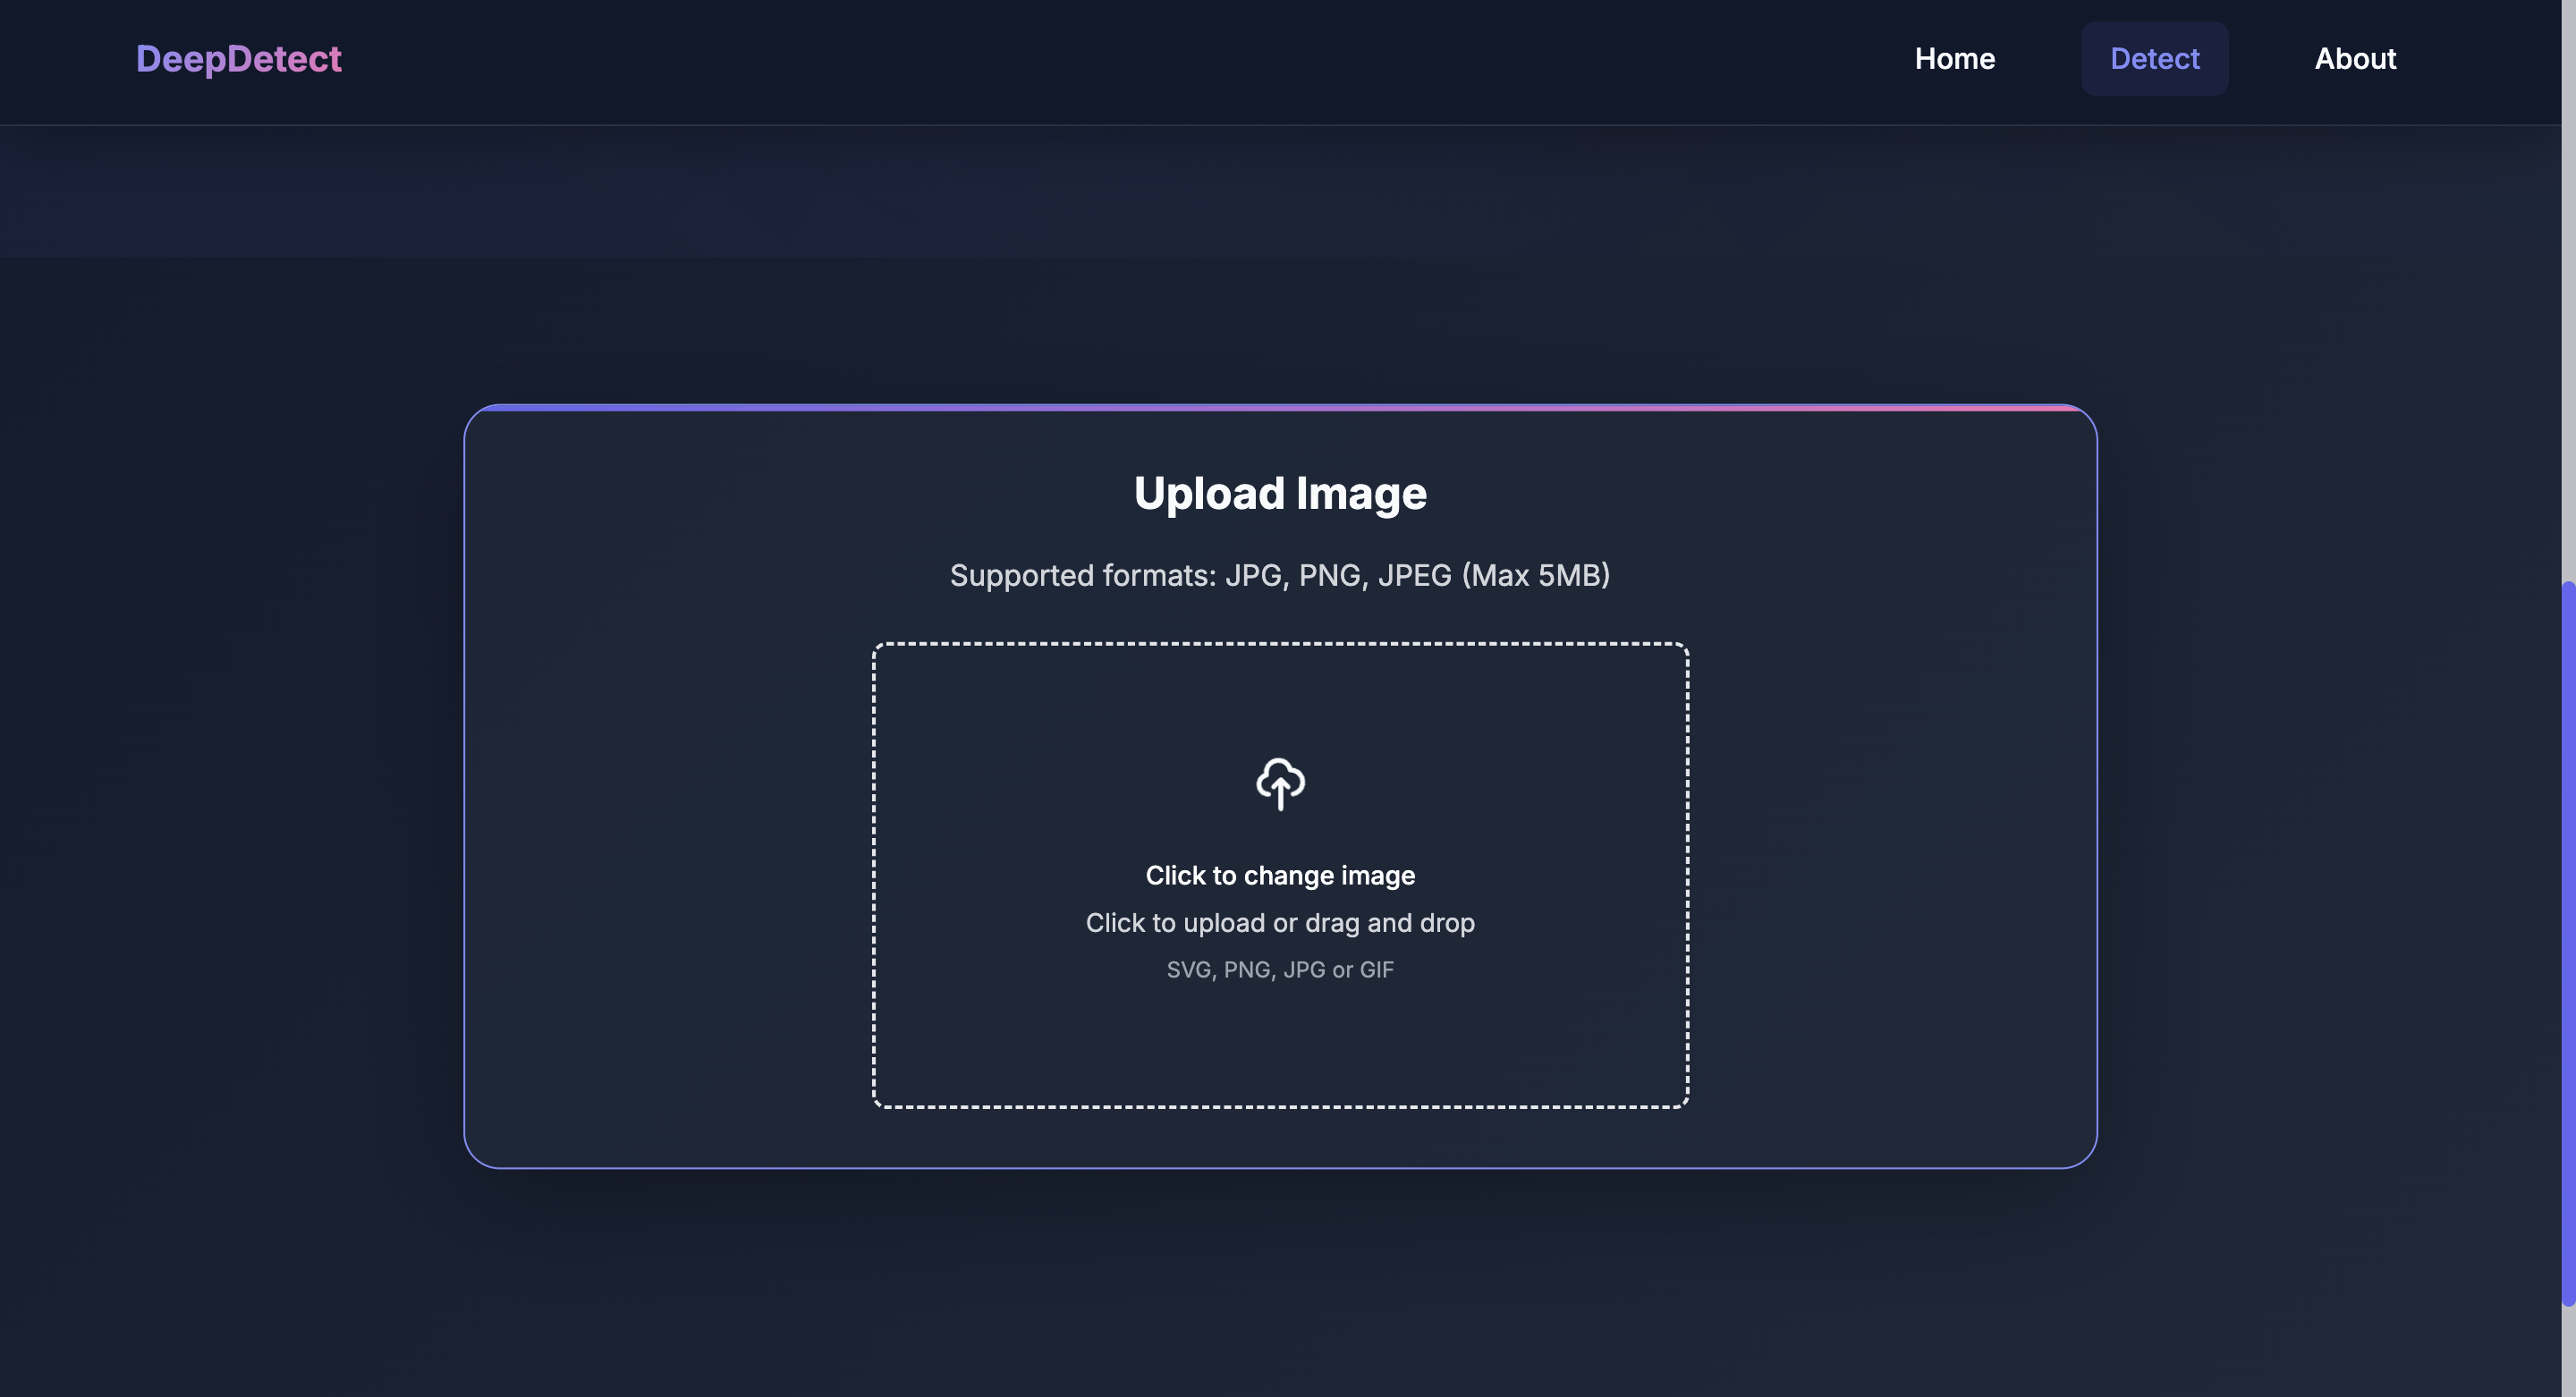This screenshot has height=1397, width=2576.
Task: Click the supported formats description line
Action: click(1280, 575)
